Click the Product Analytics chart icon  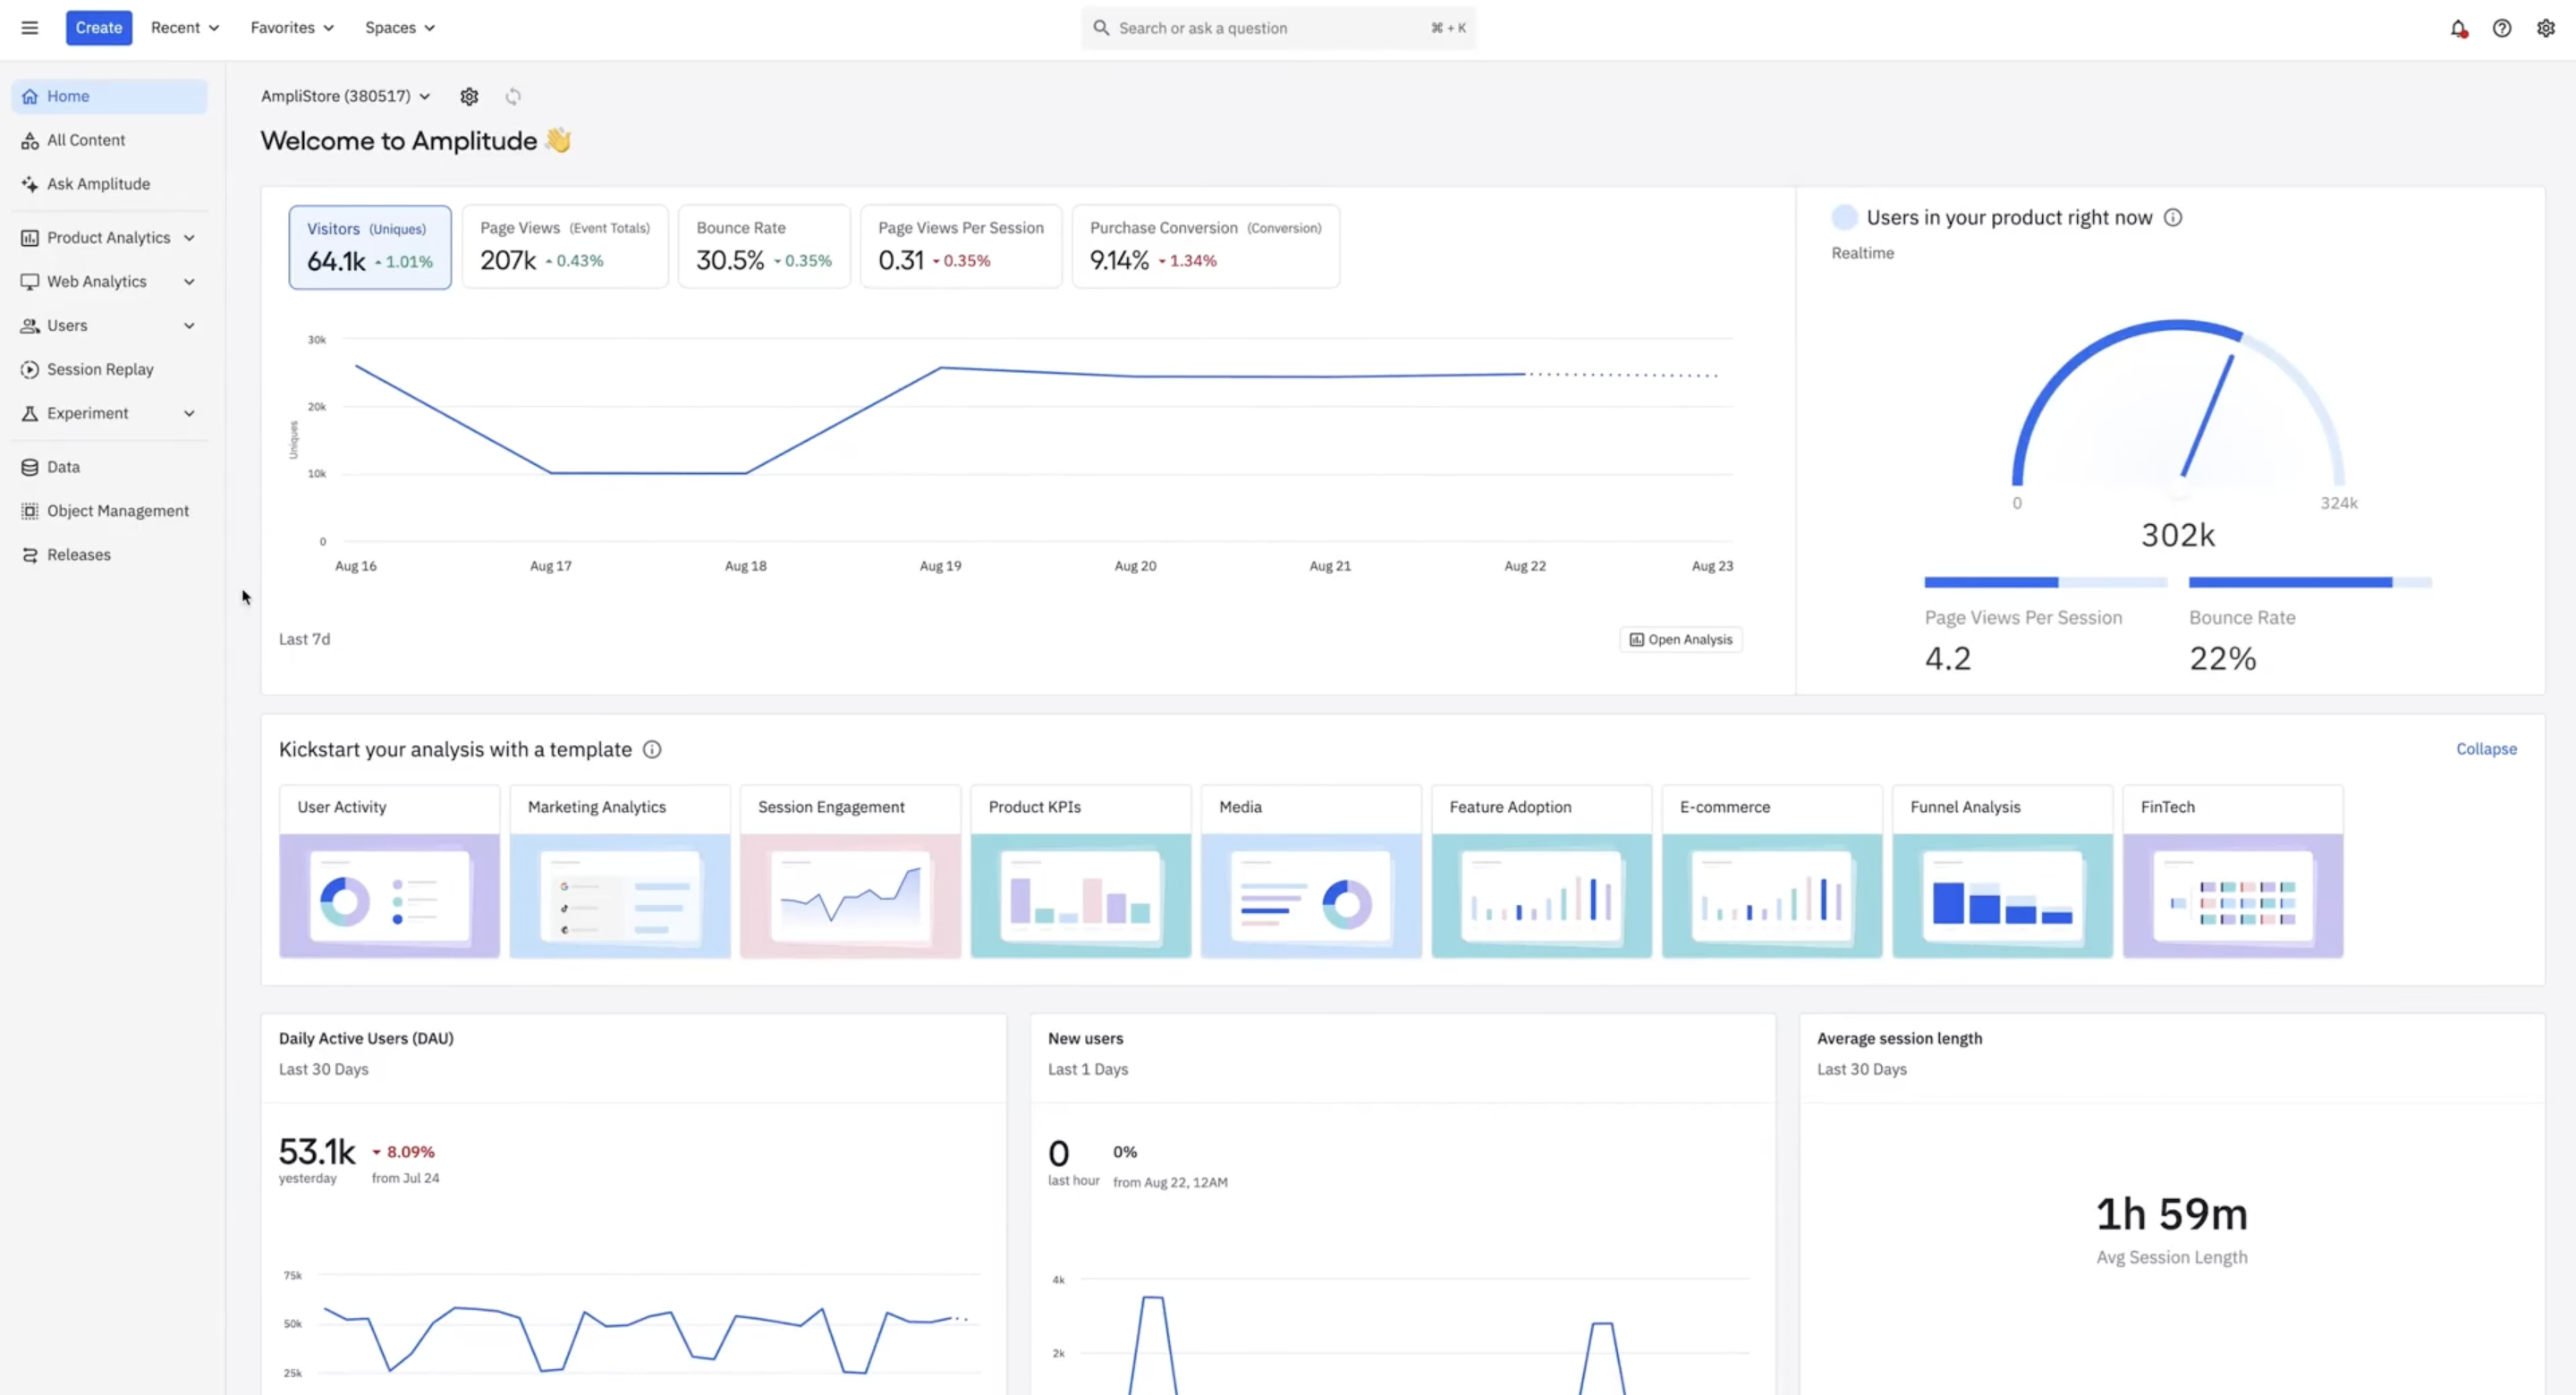click(x=30, y=238)
